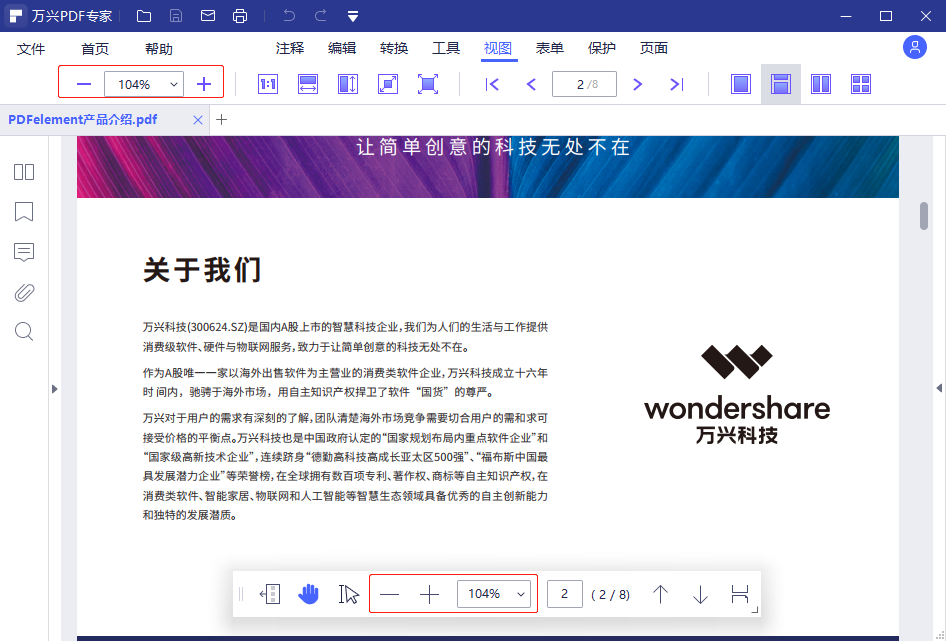The width and height of the screenshot is (946, 641).
Task: Select the hand tool in floating toolbar
Action: pyautogui.click(x=309, y=593)
